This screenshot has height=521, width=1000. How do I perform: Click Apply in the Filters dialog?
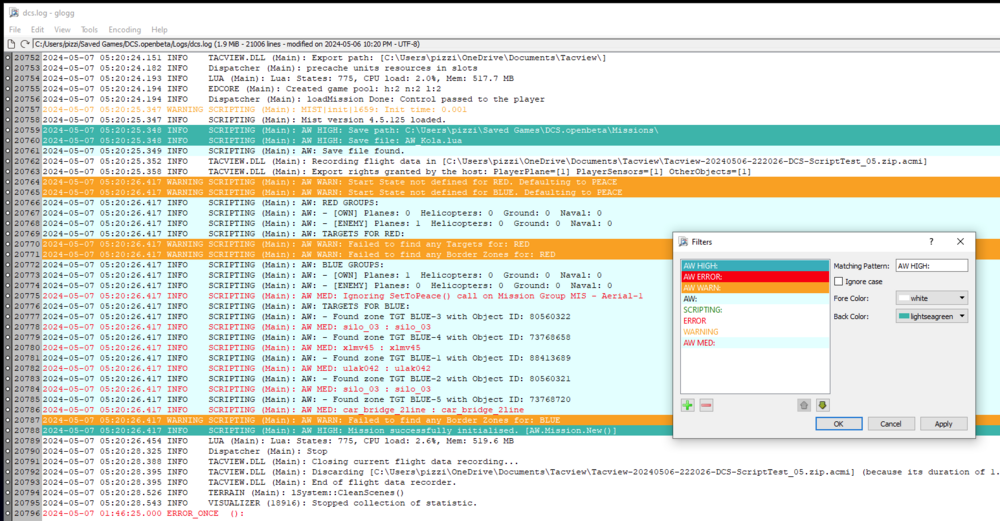coord(943,424)
